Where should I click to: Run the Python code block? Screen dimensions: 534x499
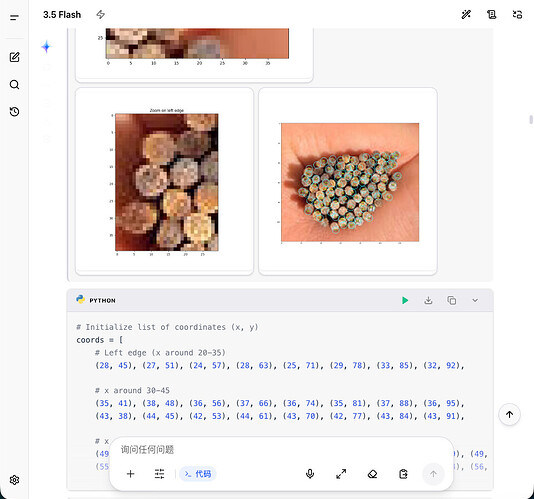(405, 300)
